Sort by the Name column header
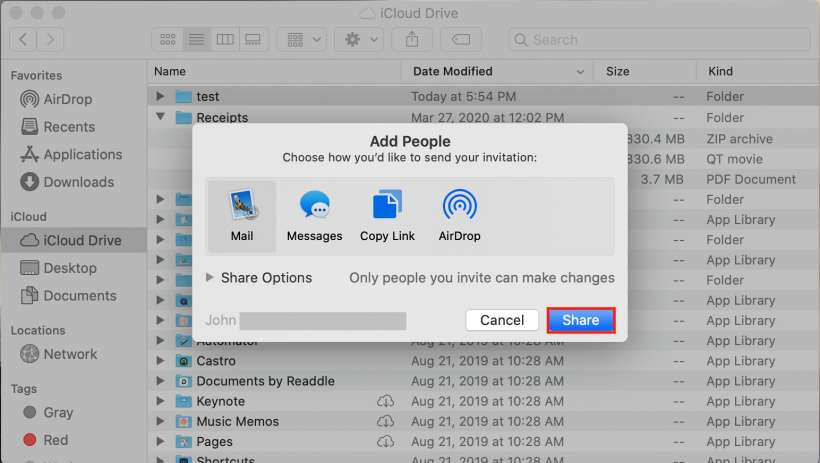This screenshot has height=463, width=820. coord(274,71)
